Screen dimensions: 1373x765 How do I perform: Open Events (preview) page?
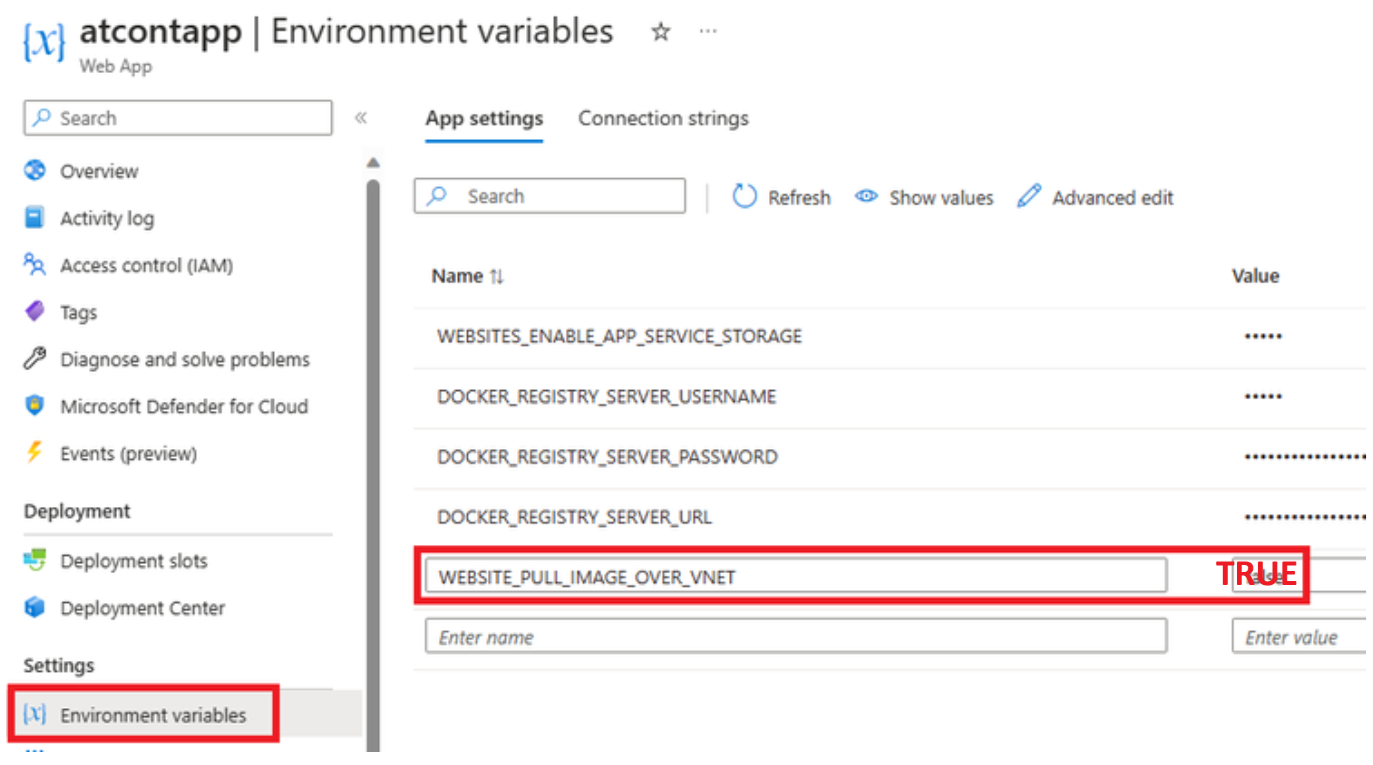tap(128, 453)
